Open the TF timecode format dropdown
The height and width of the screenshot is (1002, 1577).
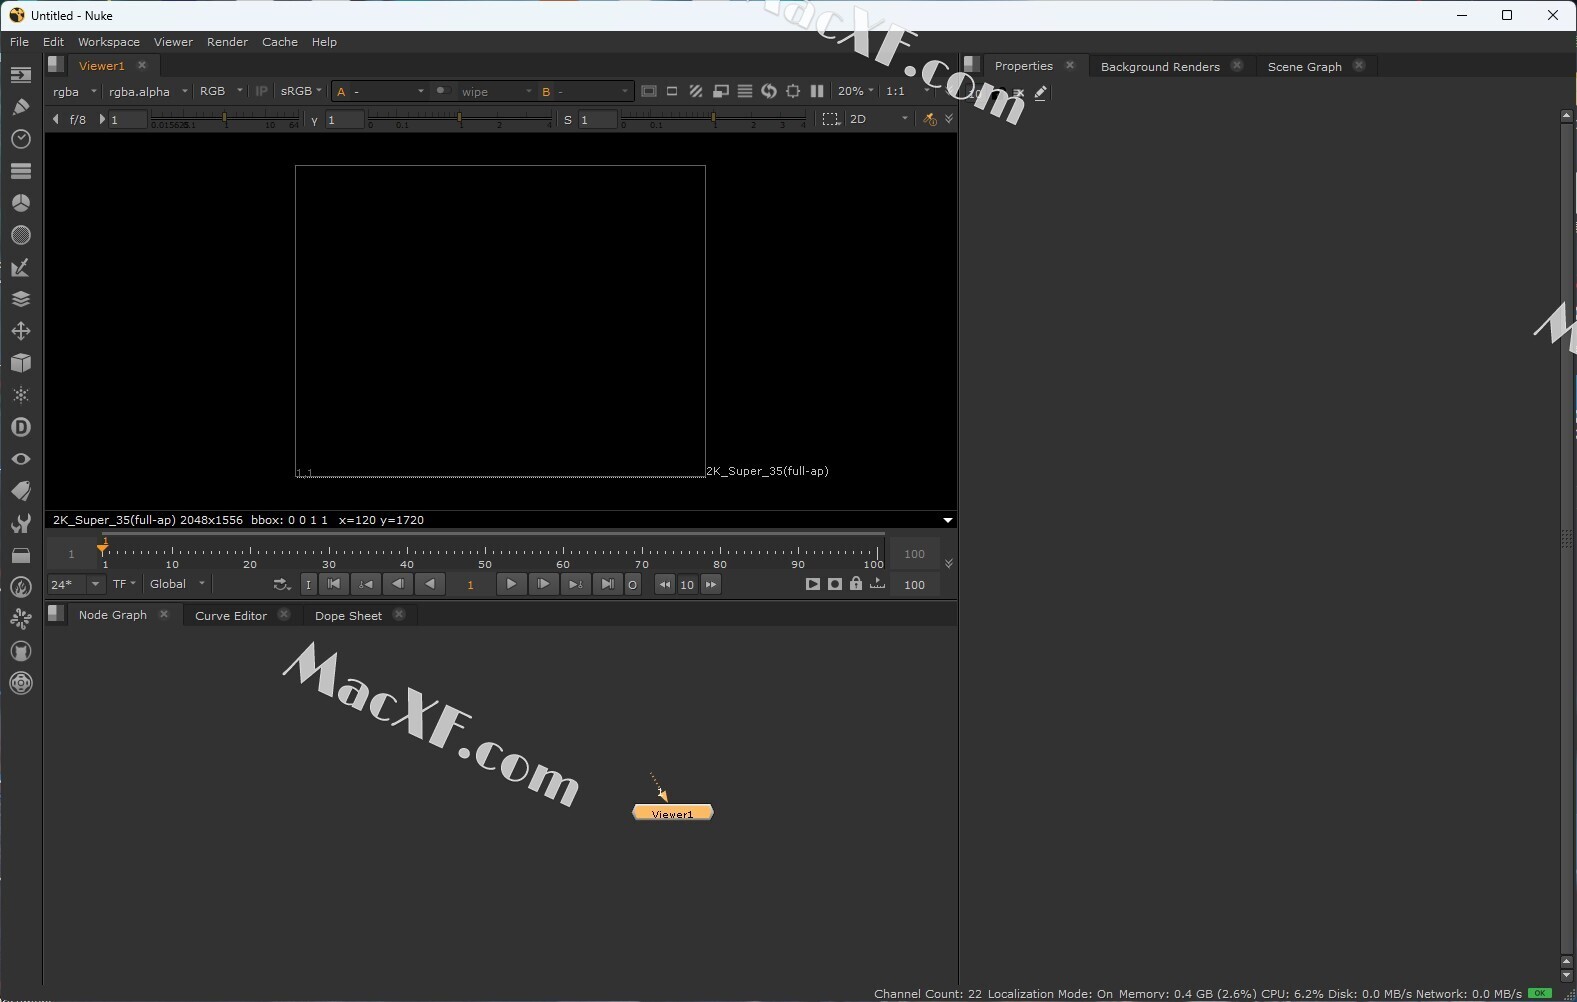point(124,584)
